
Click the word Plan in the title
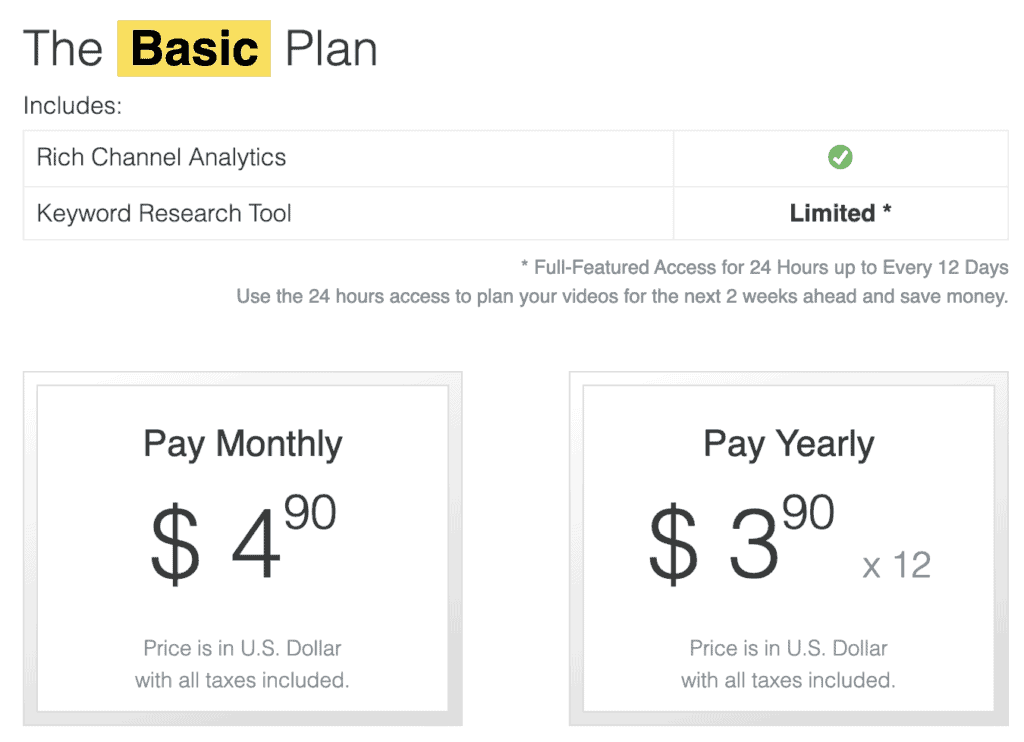tap(331, 48)
